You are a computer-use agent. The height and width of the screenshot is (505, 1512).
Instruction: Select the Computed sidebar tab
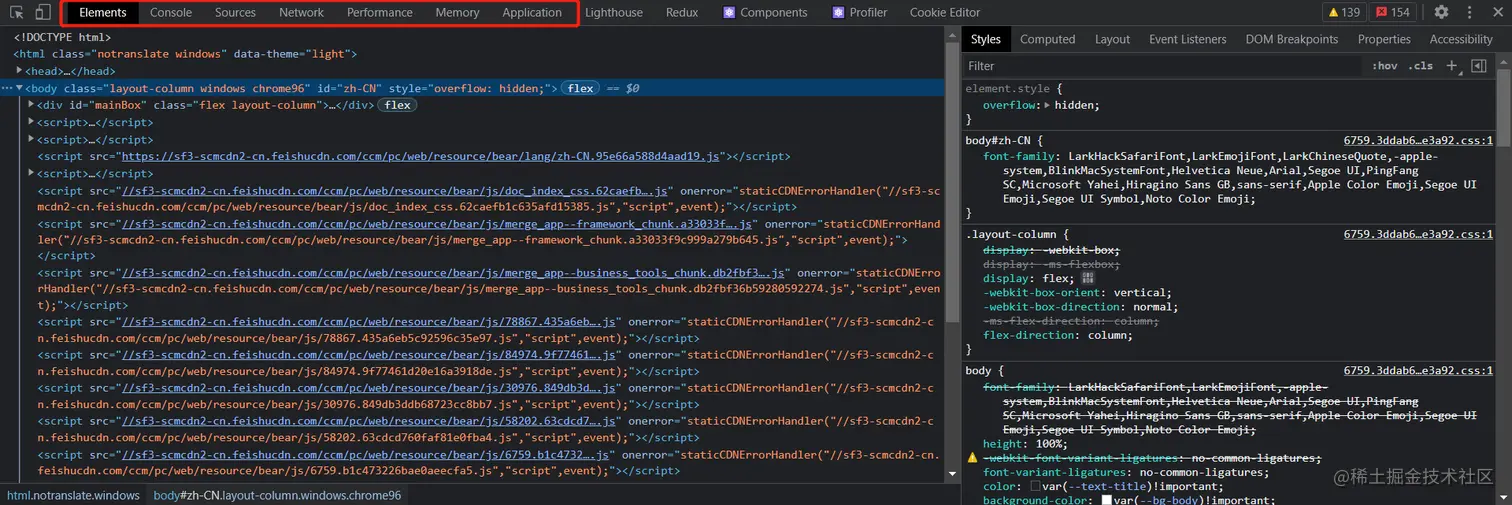[x=1048, y=39]
